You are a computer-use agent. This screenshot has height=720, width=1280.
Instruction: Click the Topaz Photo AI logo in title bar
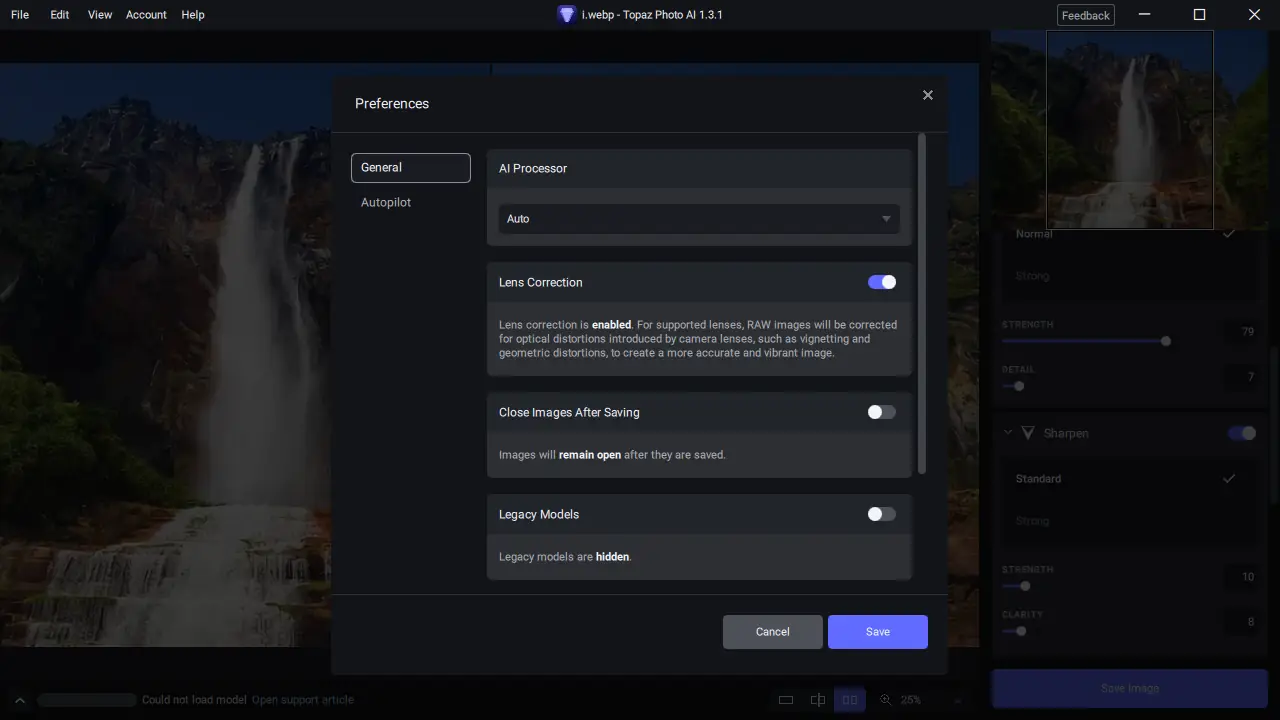tap(567, 15)
